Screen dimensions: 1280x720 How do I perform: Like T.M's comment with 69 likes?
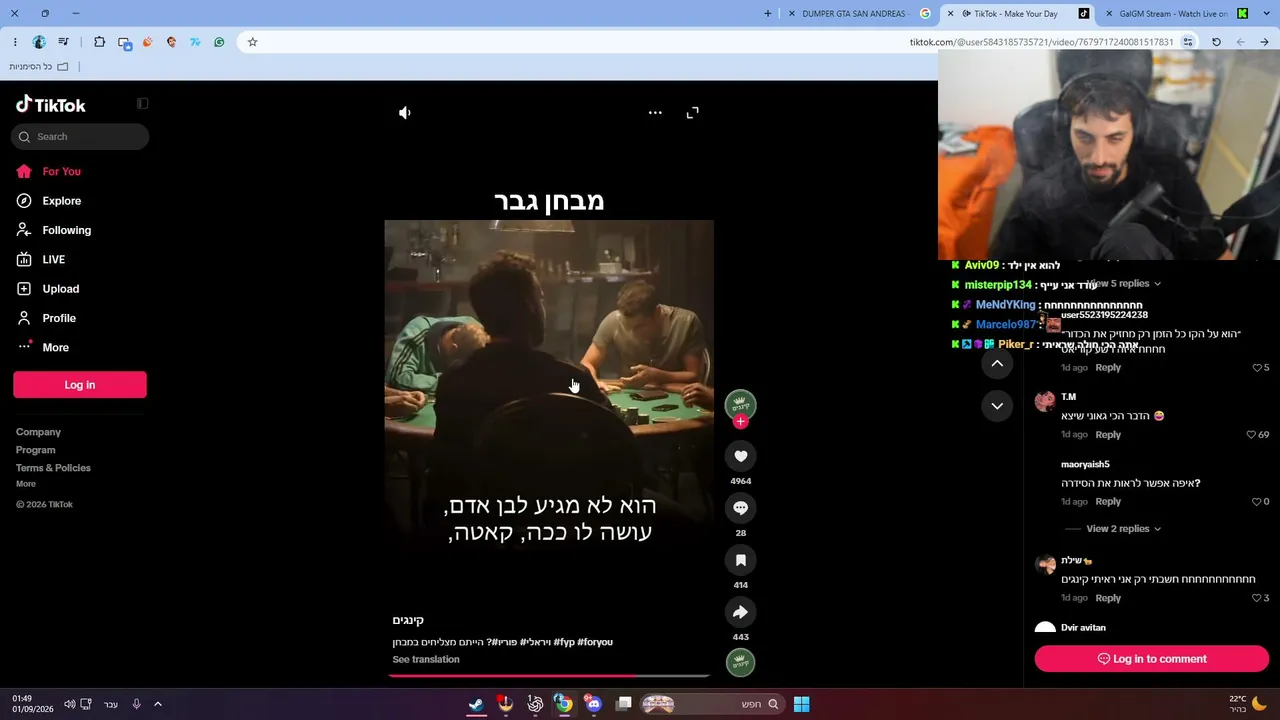click(x=1251, y=435)
